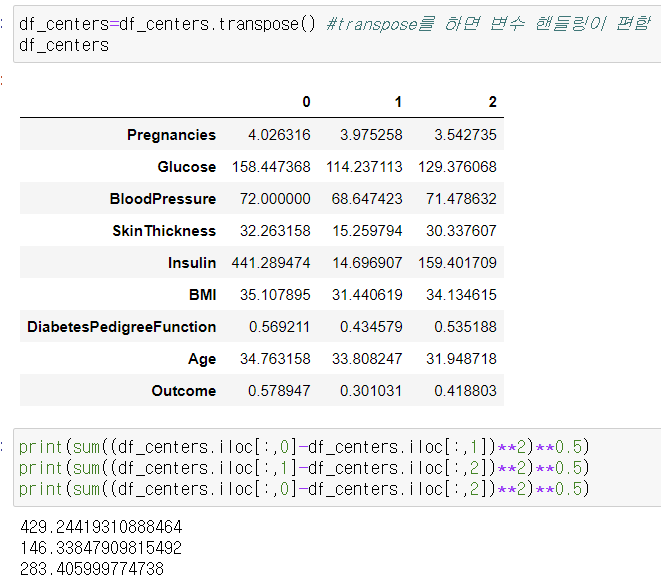Viewport: 661px width, 582px height.
Task: Click the DiabetesPedigreeFunction row label
Action: (x=121, y=327)
